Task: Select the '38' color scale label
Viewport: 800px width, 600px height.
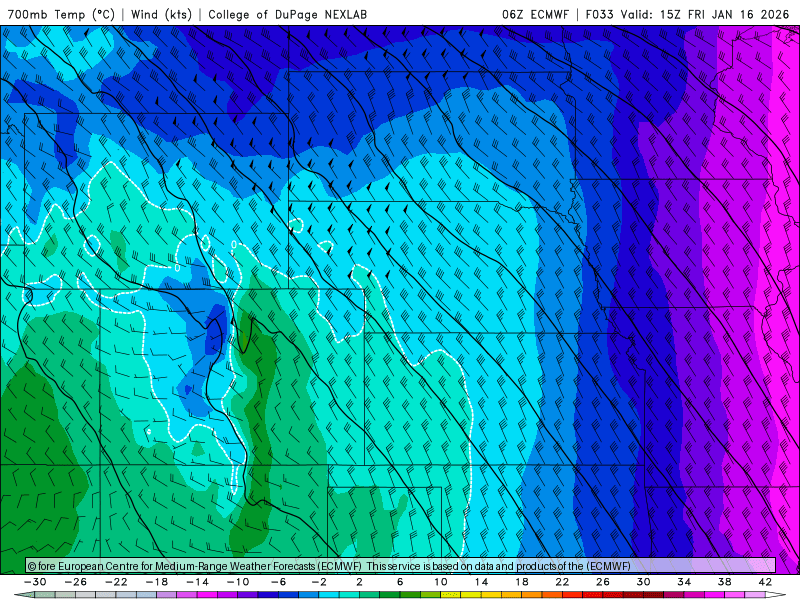Action: [x=724, y=582]
